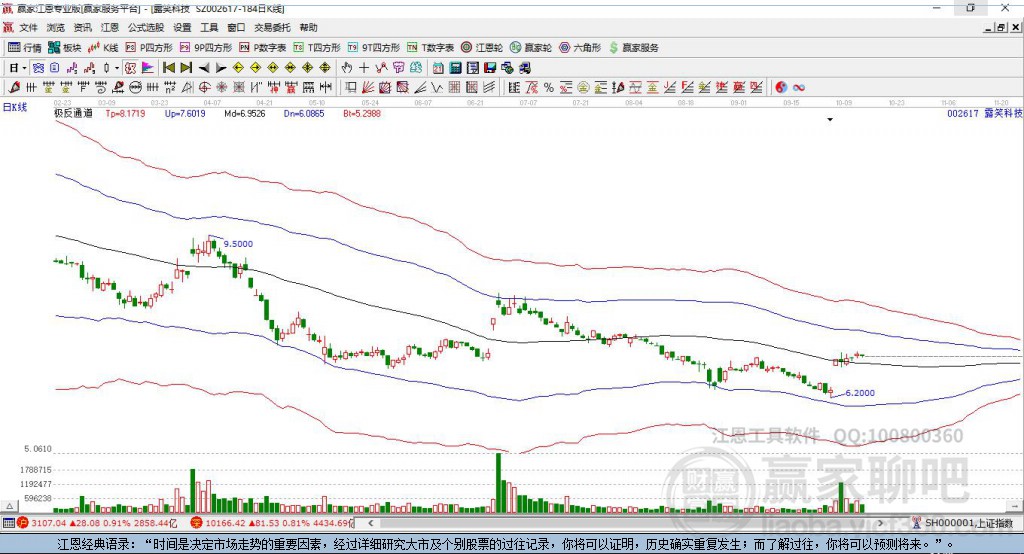
Task: Select the percent % retracement tool
Action: click(549, 88)
